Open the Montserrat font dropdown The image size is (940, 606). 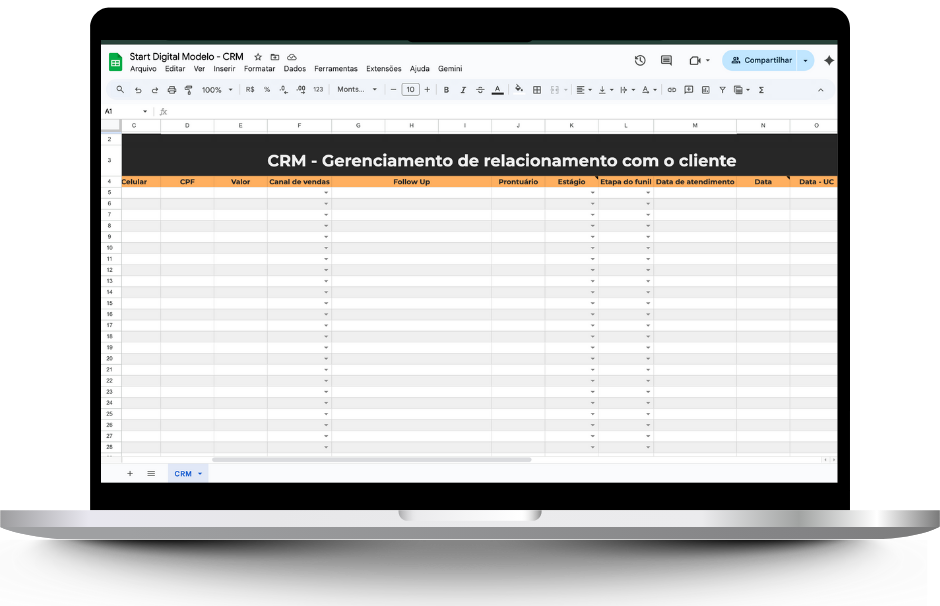(357, 90)
